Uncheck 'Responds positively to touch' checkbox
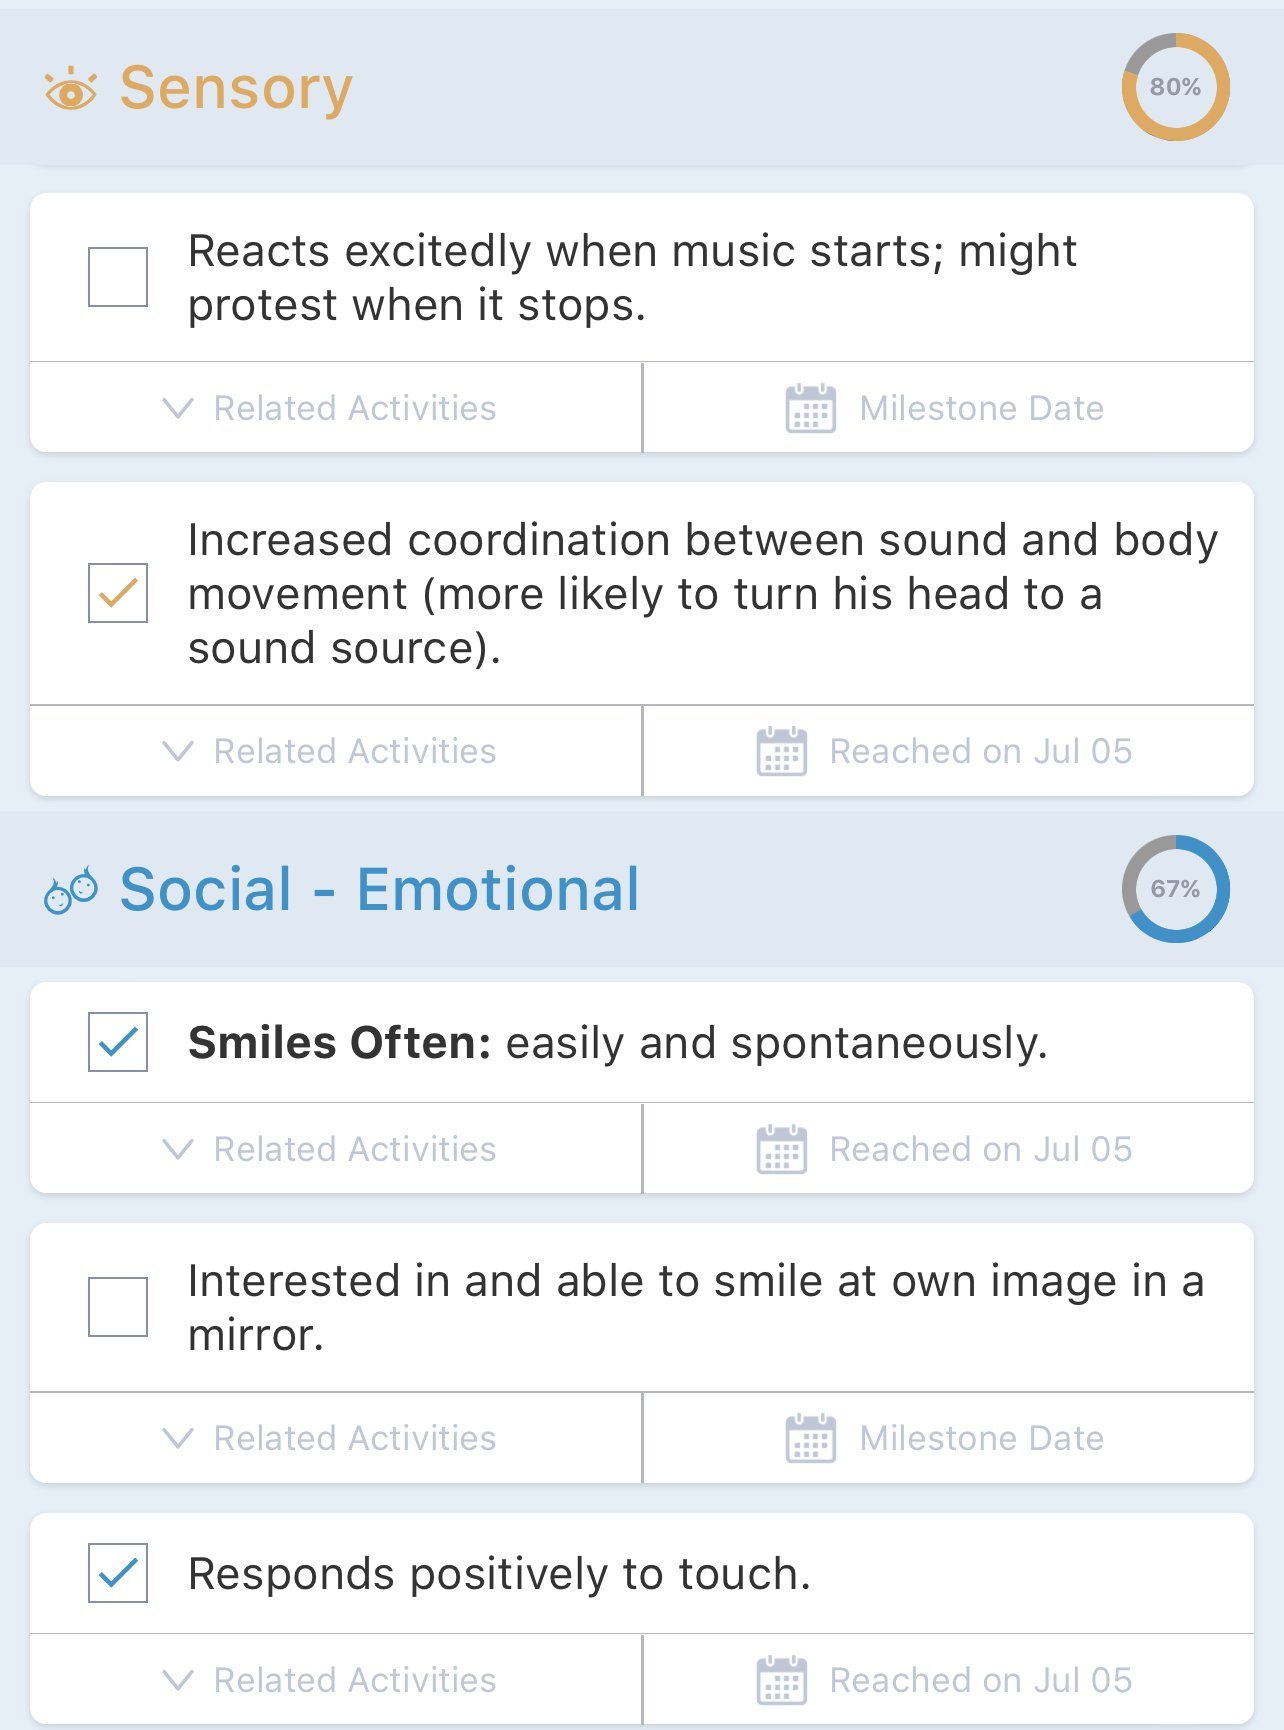Screen dimensions: 1284x1730 pyautogui.click(x=118, y=1573)
